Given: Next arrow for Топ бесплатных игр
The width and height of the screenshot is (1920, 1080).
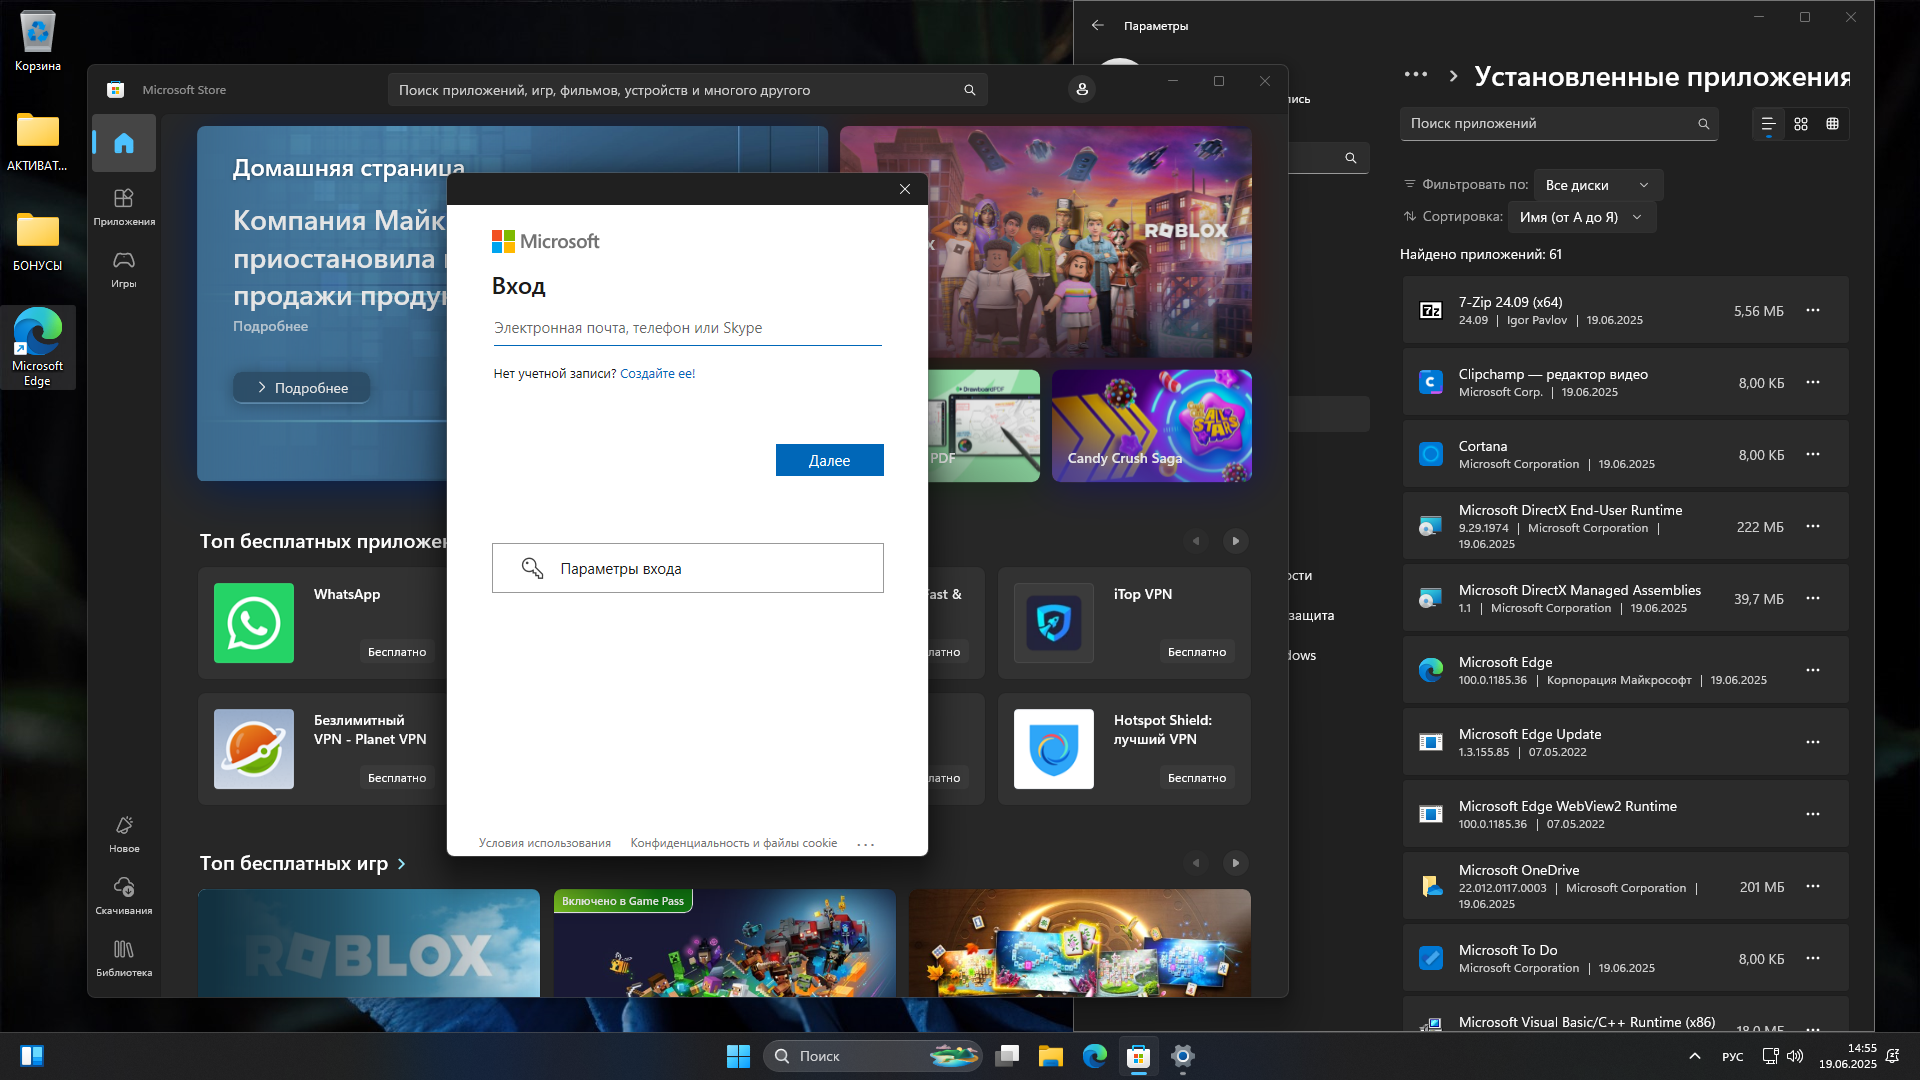Looking at the screenshot, I should point(1236,863).
